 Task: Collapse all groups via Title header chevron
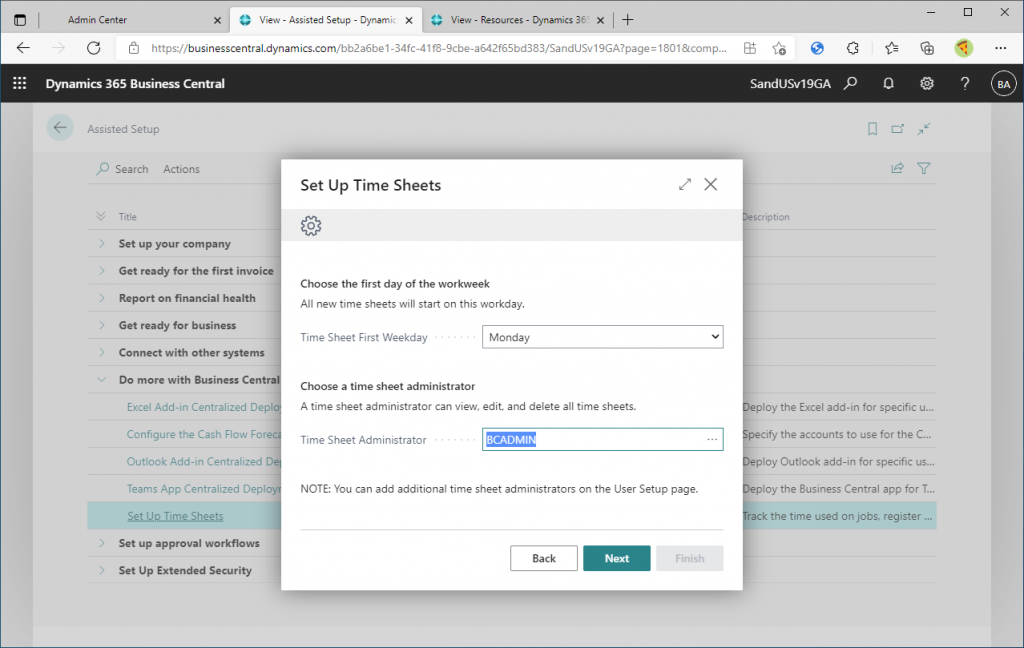[x=101, y=216]
